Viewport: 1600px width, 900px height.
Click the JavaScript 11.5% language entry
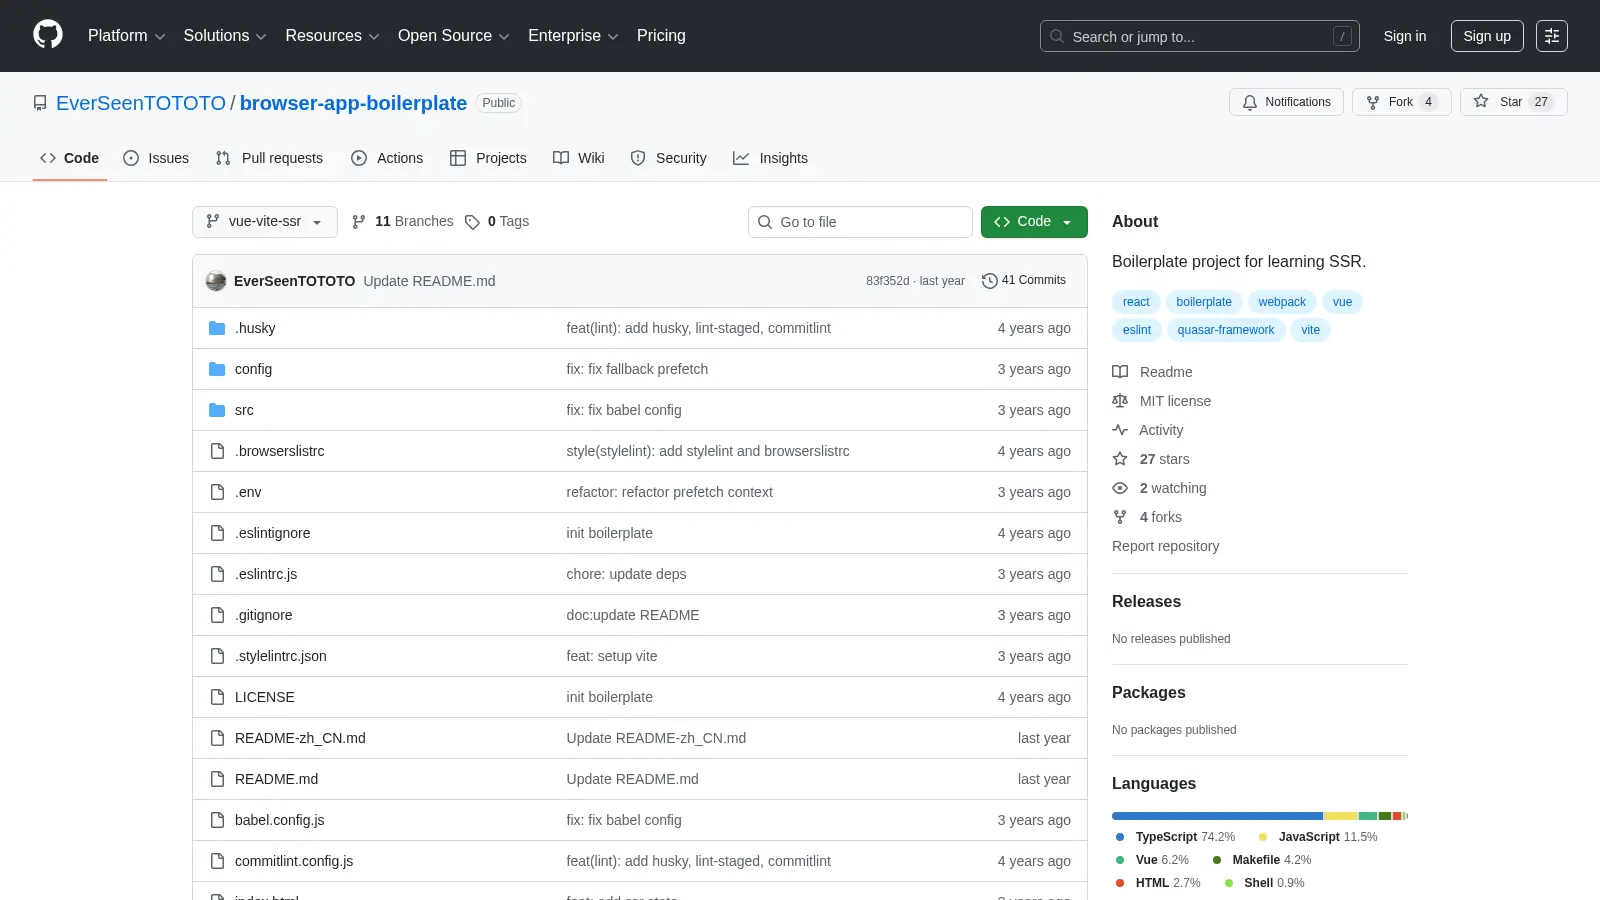click(1318, 837)
